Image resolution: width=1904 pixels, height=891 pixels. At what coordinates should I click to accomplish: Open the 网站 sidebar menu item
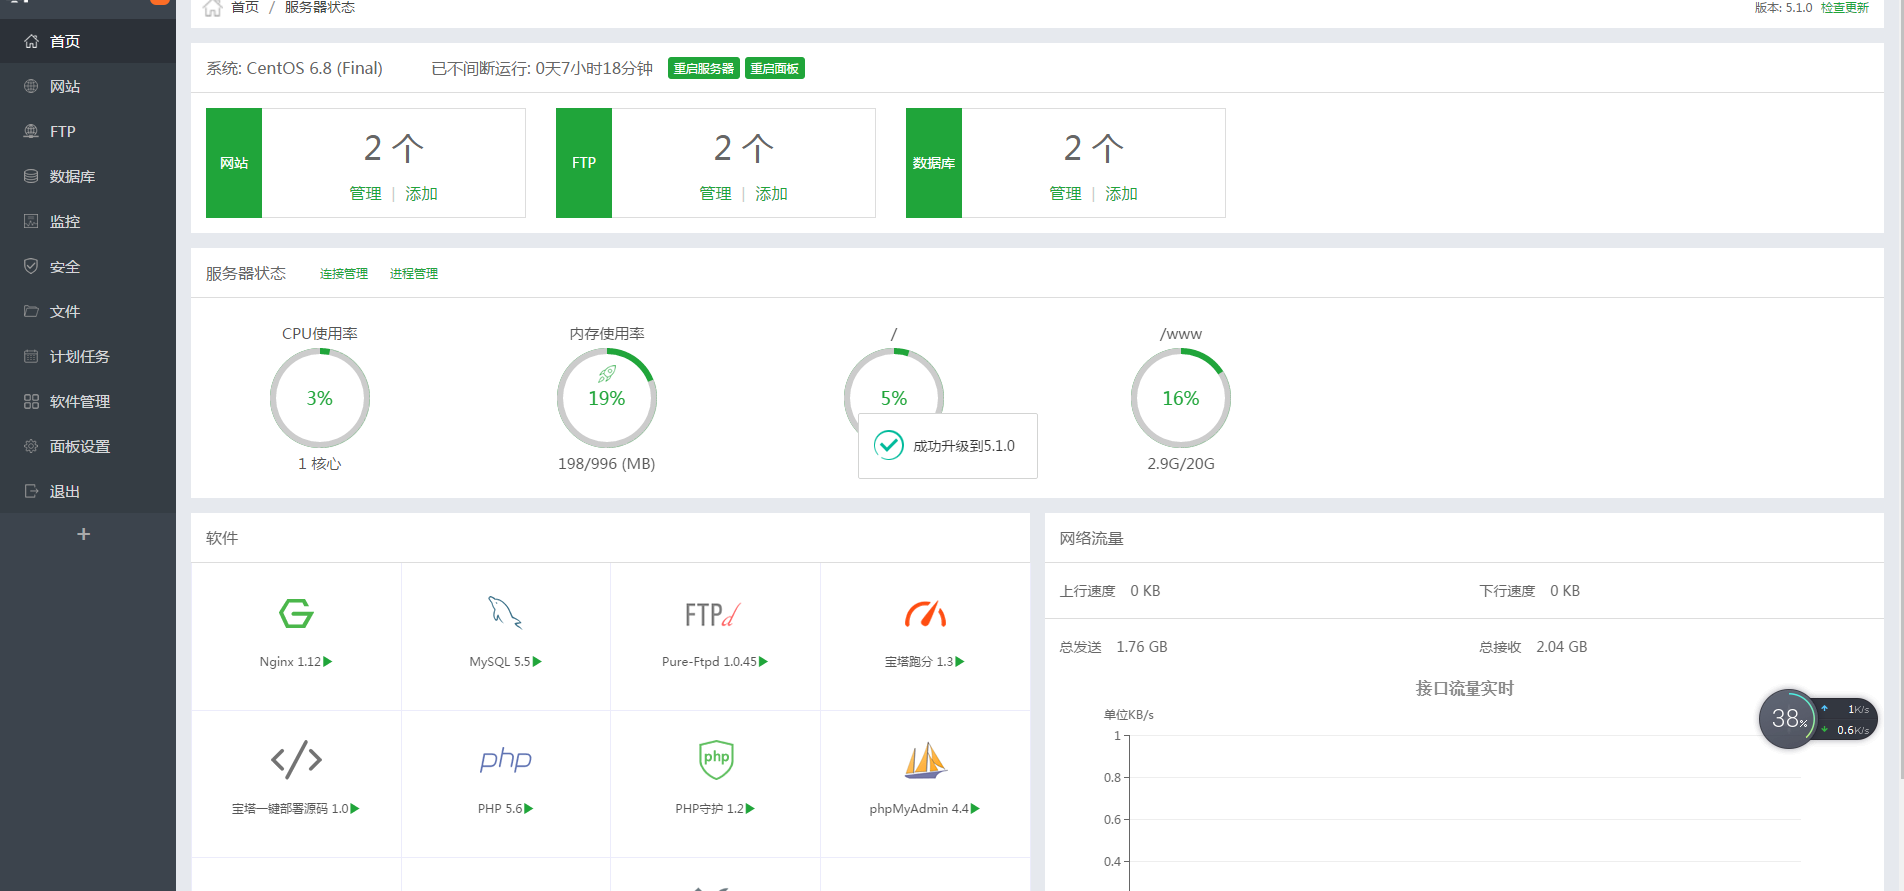(88, 86)
